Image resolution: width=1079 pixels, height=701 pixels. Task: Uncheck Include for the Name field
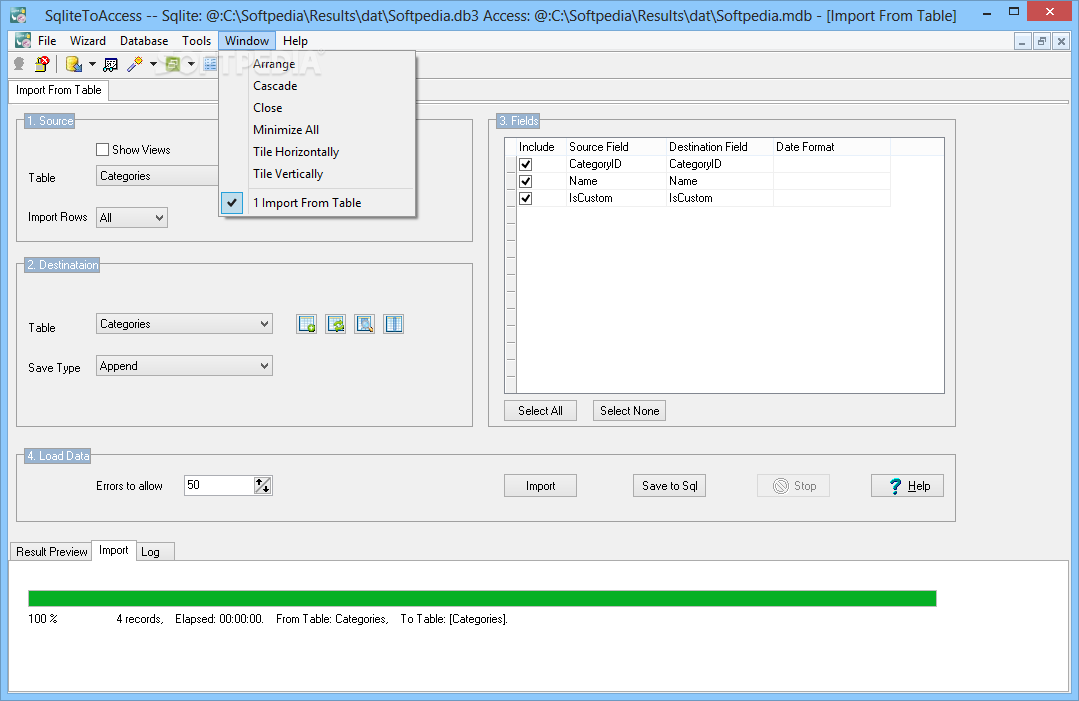point(526,182)
